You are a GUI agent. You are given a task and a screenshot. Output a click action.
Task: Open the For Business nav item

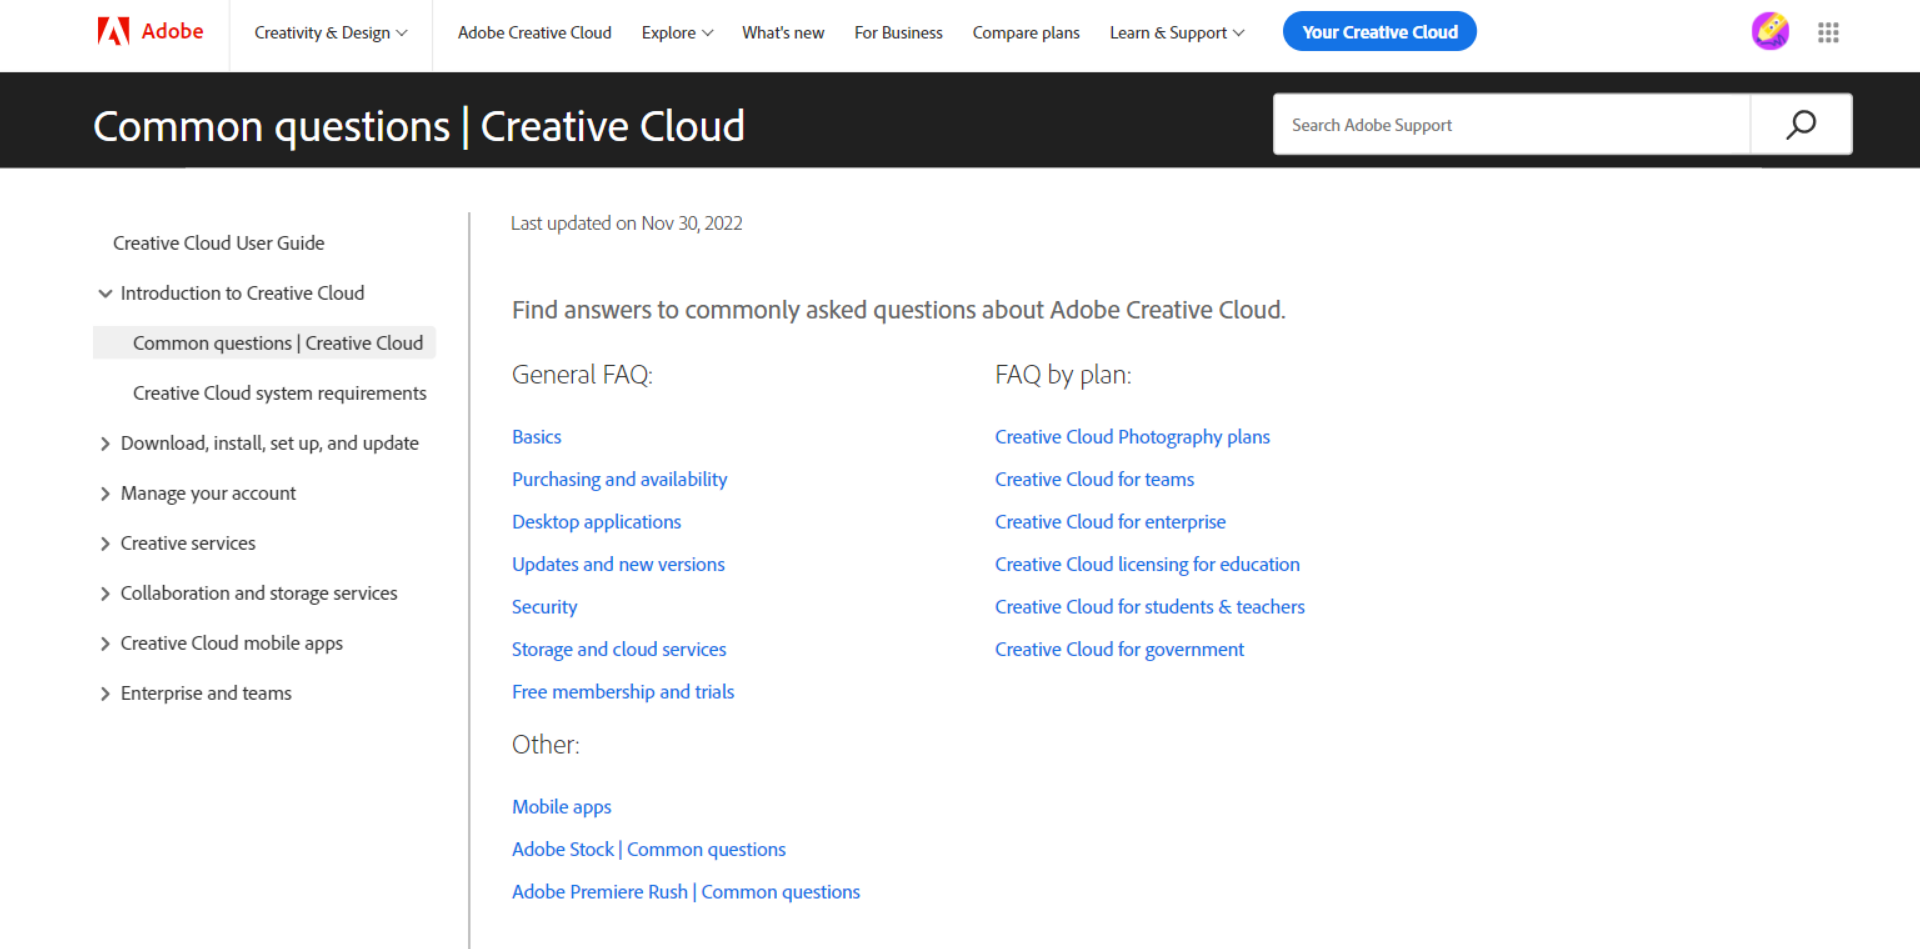(x=898, y=33)
